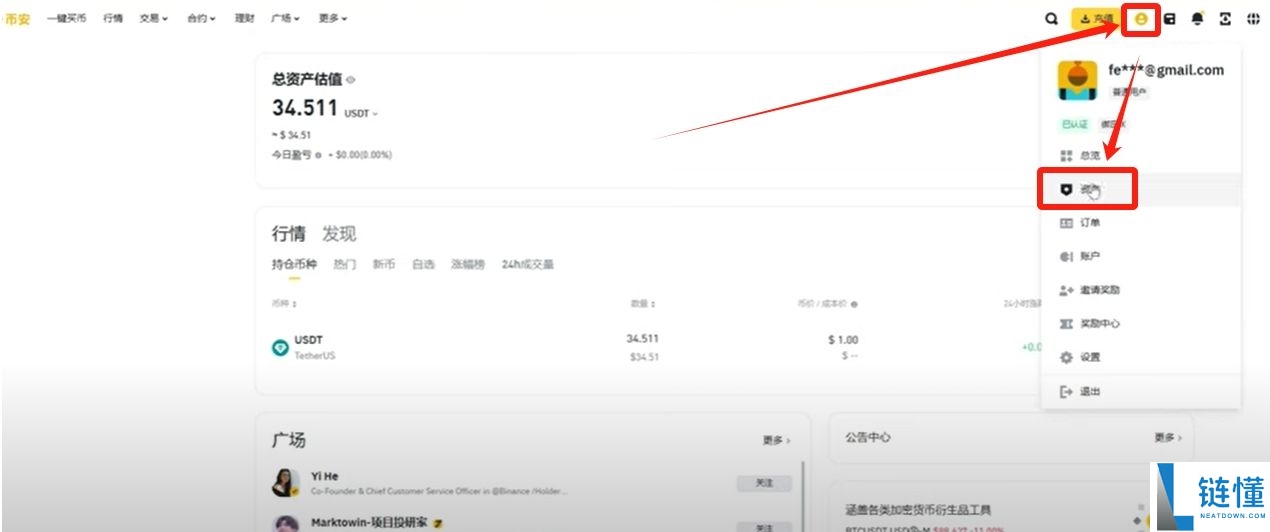Click the info icon beside 币价 / 成本价
1270x532 pixels.
854,304
